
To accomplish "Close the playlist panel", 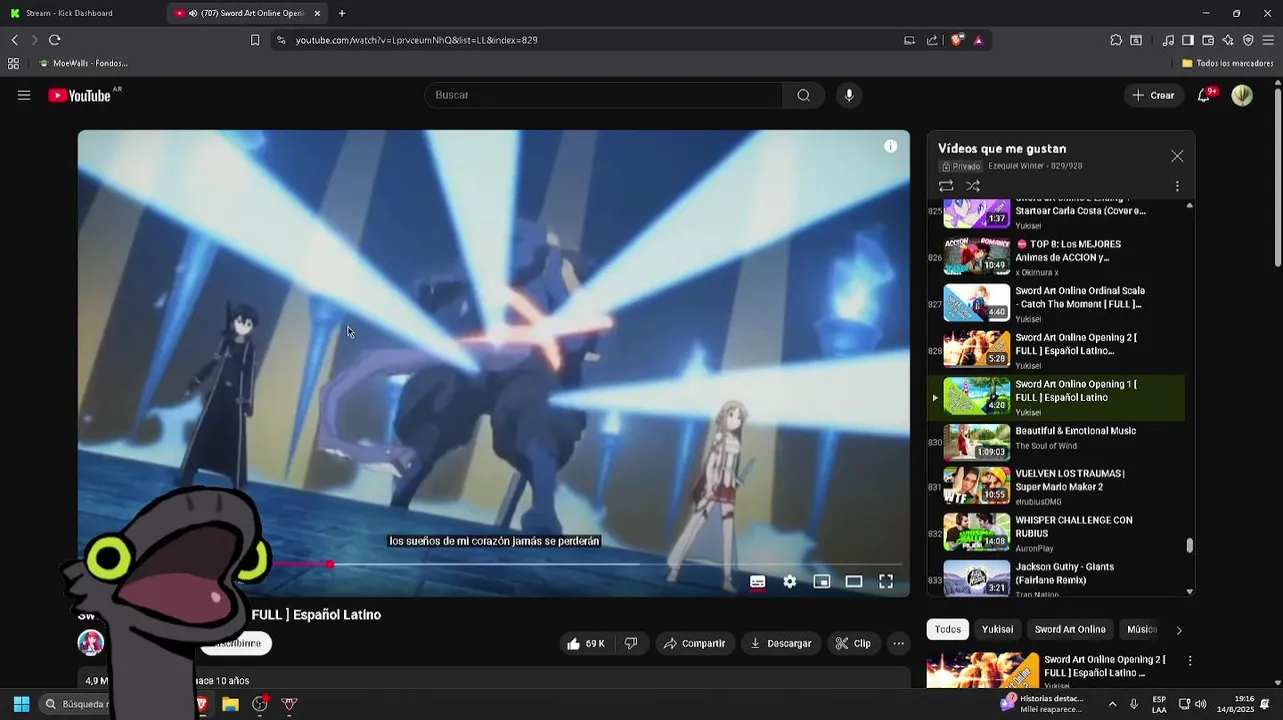I will [x=1177, y=156].
